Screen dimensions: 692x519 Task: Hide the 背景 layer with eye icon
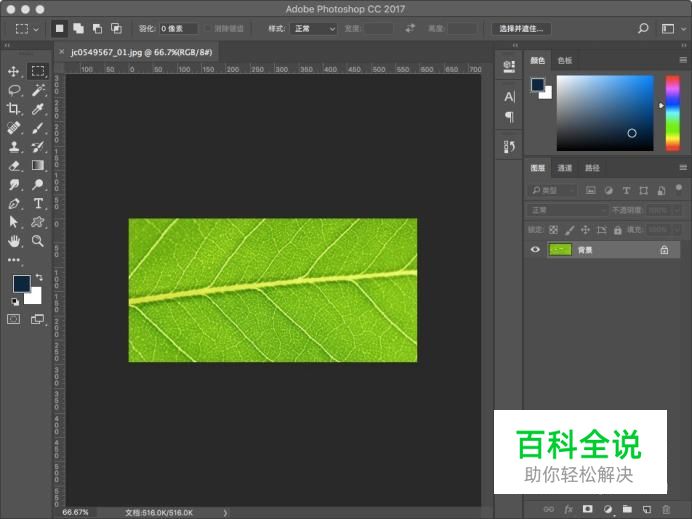pos(535,250)
